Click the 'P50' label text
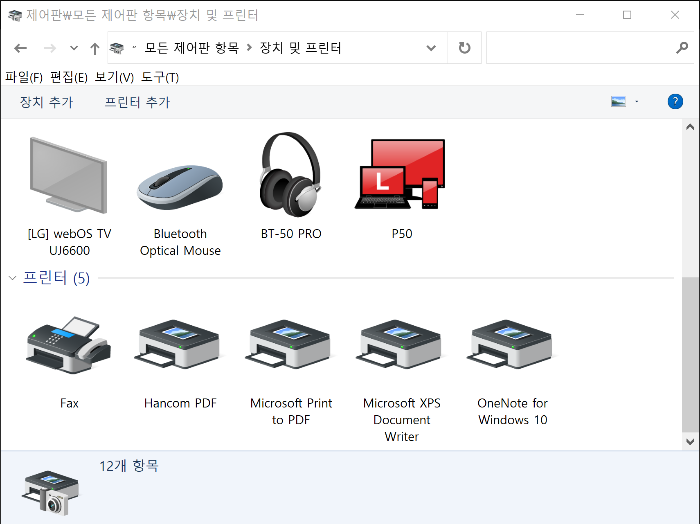700x524 pixels. pyautogui.click(x=402, y=233)
